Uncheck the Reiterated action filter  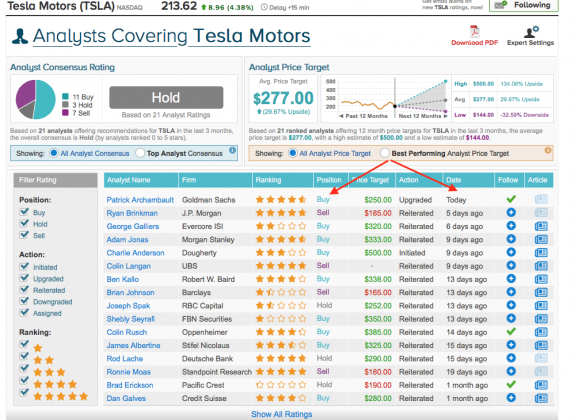coord(24,289)
